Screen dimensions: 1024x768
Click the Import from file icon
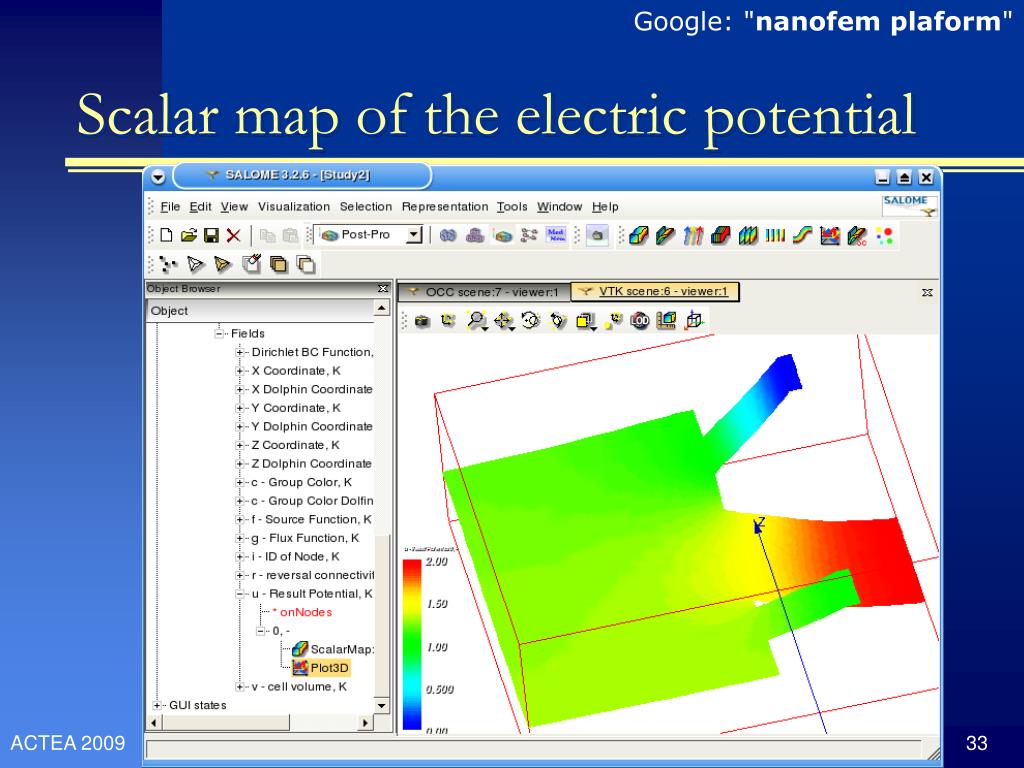tap(597, 235)
